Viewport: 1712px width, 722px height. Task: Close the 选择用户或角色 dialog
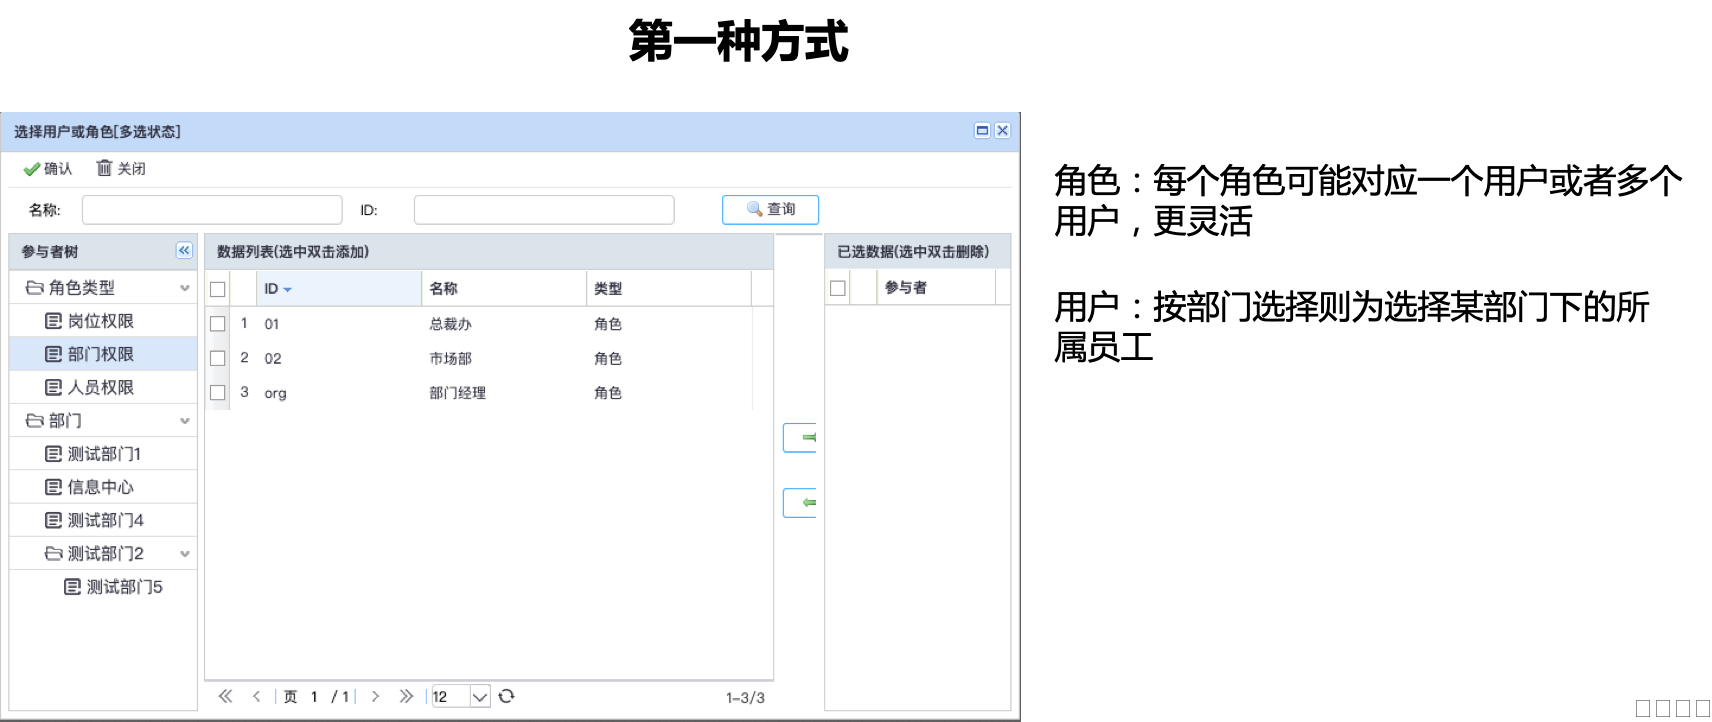[x=1002, y=131]
